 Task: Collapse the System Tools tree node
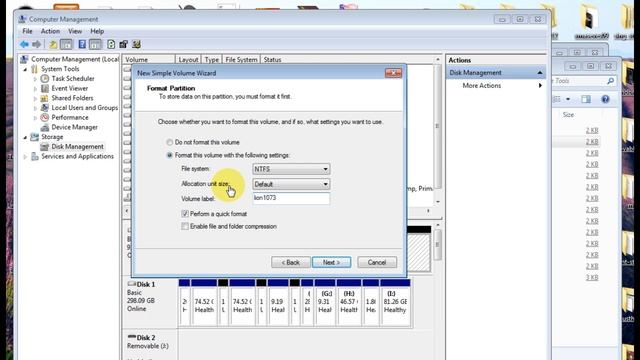click(x=25, y=69)
